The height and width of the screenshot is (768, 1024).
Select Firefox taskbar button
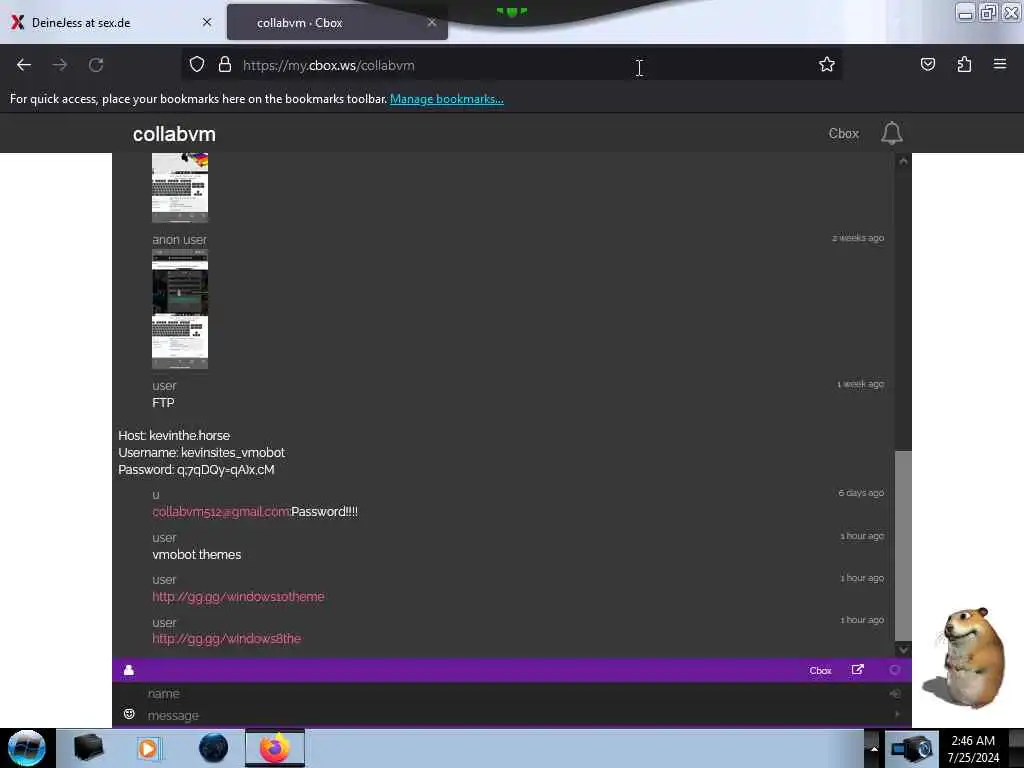[x=275, y=748]
